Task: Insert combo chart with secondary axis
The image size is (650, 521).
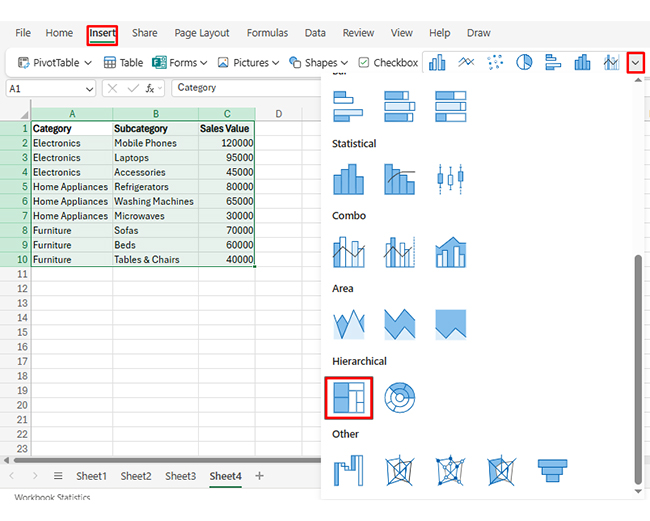Action: (399, 252)
